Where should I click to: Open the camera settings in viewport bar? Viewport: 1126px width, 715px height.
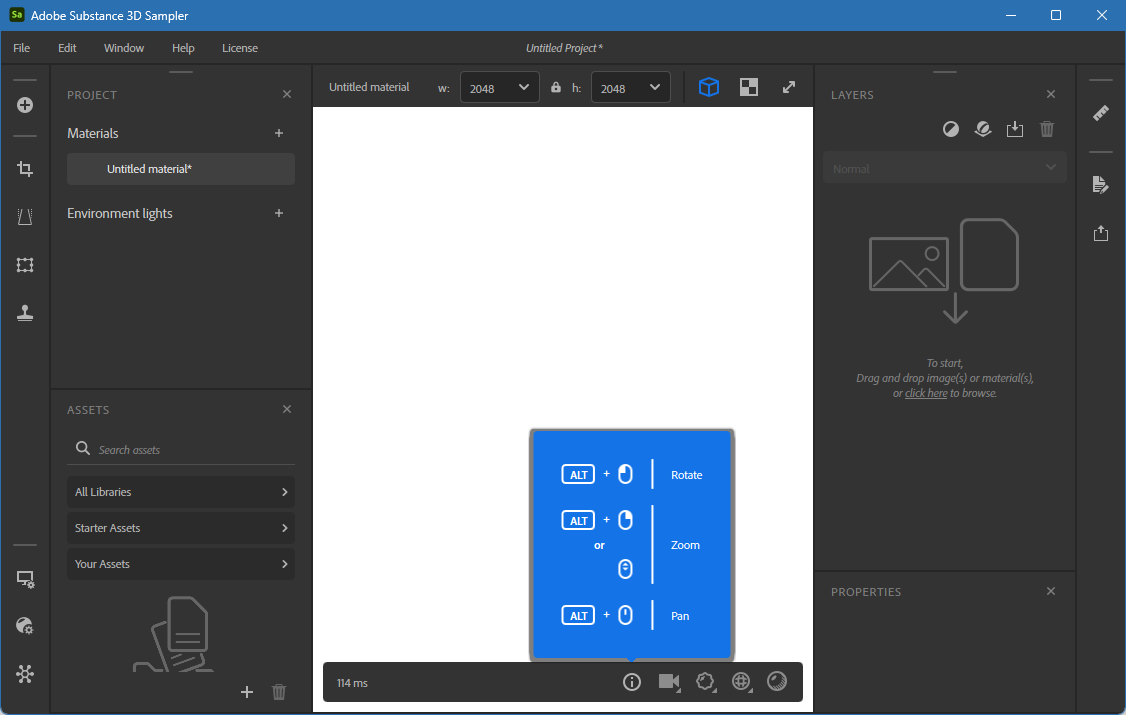[x=669, y=682]
